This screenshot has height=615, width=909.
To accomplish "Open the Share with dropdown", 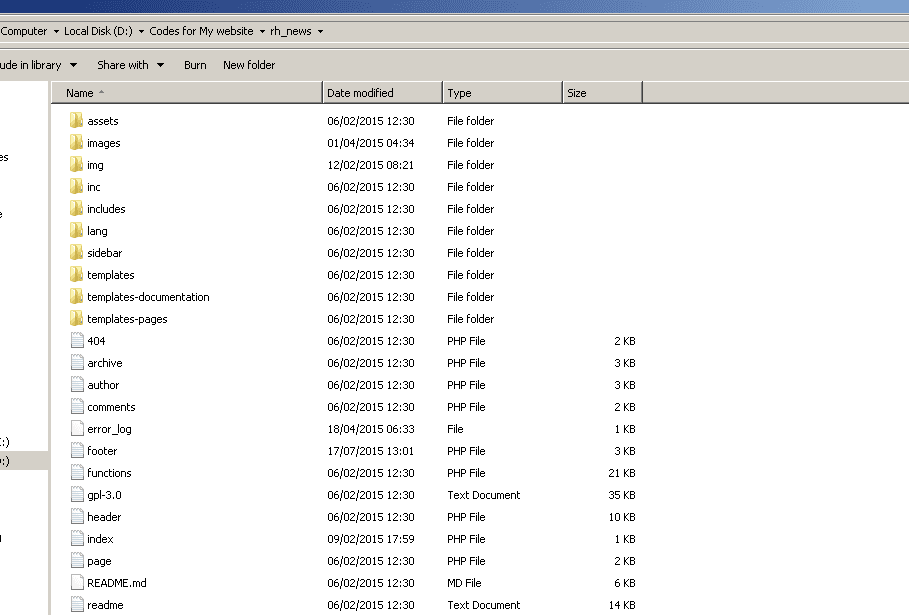I will 130,65.
